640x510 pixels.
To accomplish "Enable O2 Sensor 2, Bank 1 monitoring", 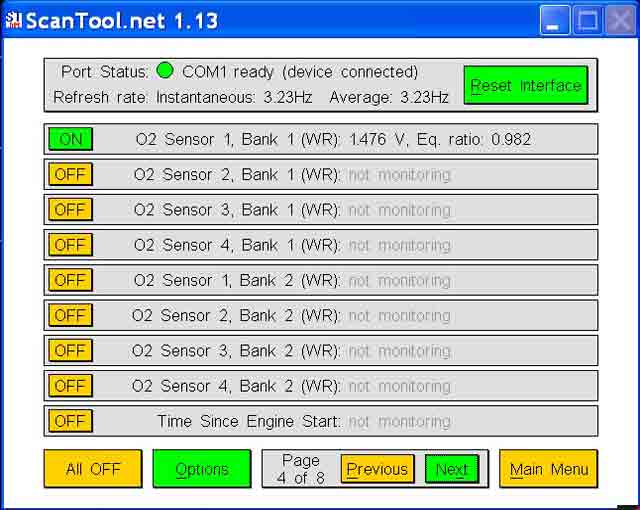I will click(x=70, y=175).
